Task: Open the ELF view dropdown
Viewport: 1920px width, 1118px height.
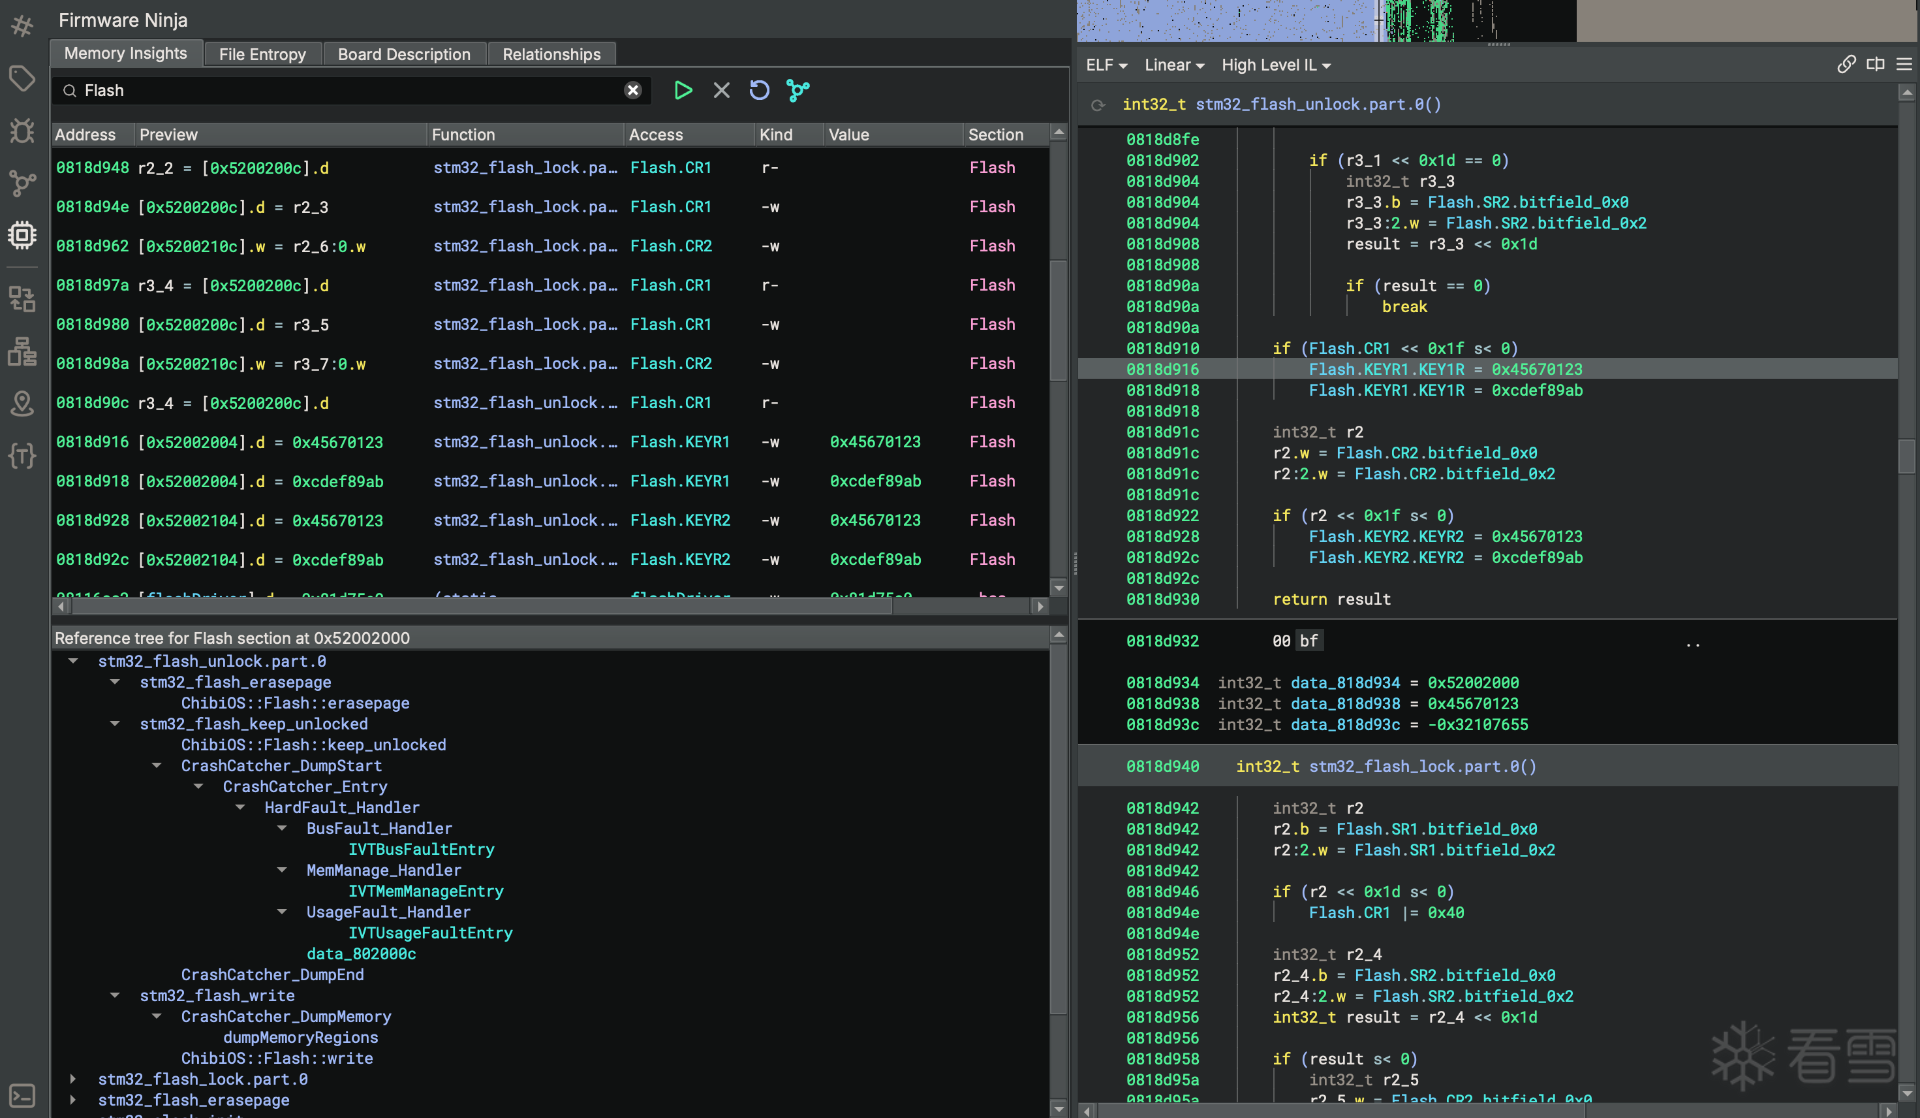Action: [x=1106, y=65]
